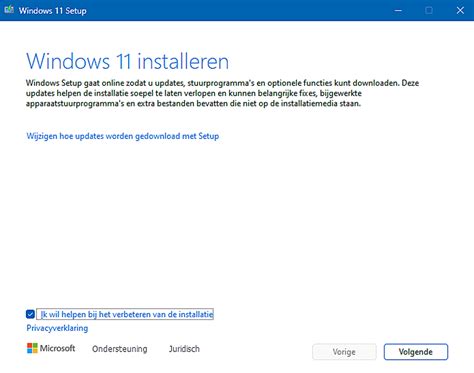This screenshot has width=474, height=373.
Task: Click the Windows 11 Setup title bar icon
Action: [x=9, y=10]
